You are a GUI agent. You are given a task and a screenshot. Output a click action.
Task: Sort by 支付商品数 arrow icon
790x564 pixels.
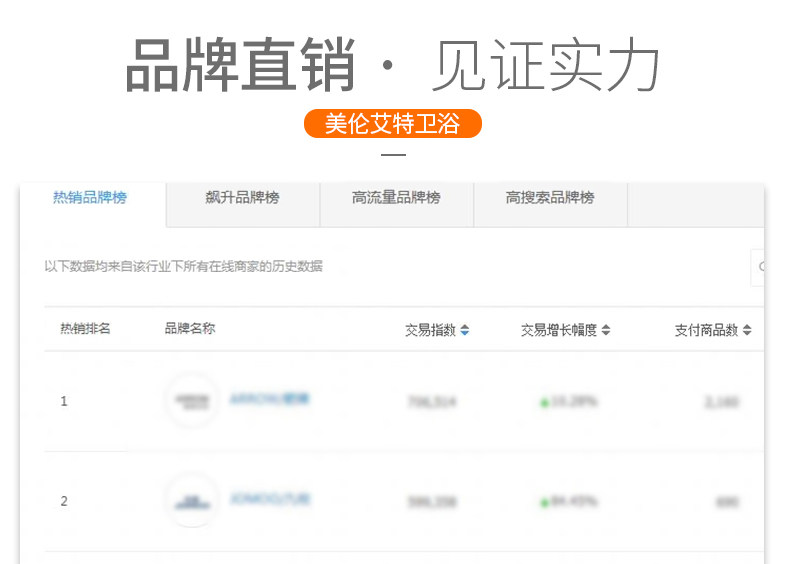[x=747, y=330]
